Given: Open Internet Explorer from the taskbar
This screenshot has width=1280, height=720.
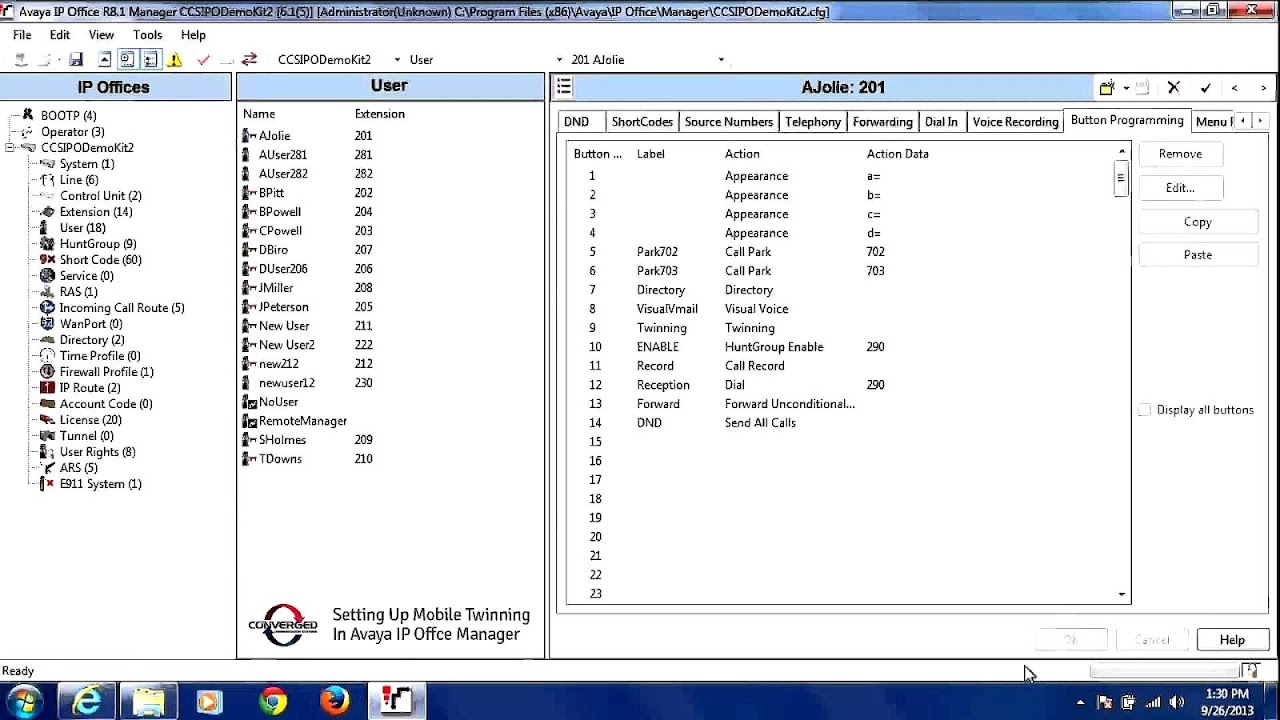Looking at the screenshot, I should 87,701.
